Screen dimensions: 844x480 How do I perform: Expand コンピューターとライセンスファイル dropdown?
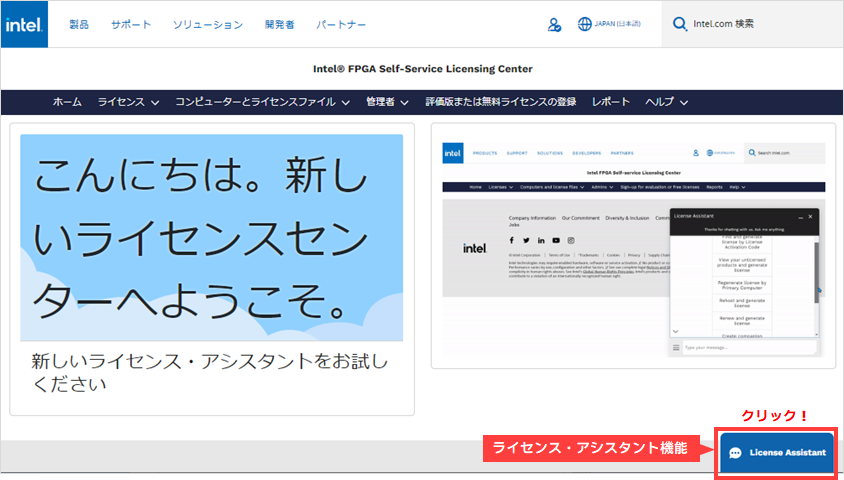(x=262, y=102)
